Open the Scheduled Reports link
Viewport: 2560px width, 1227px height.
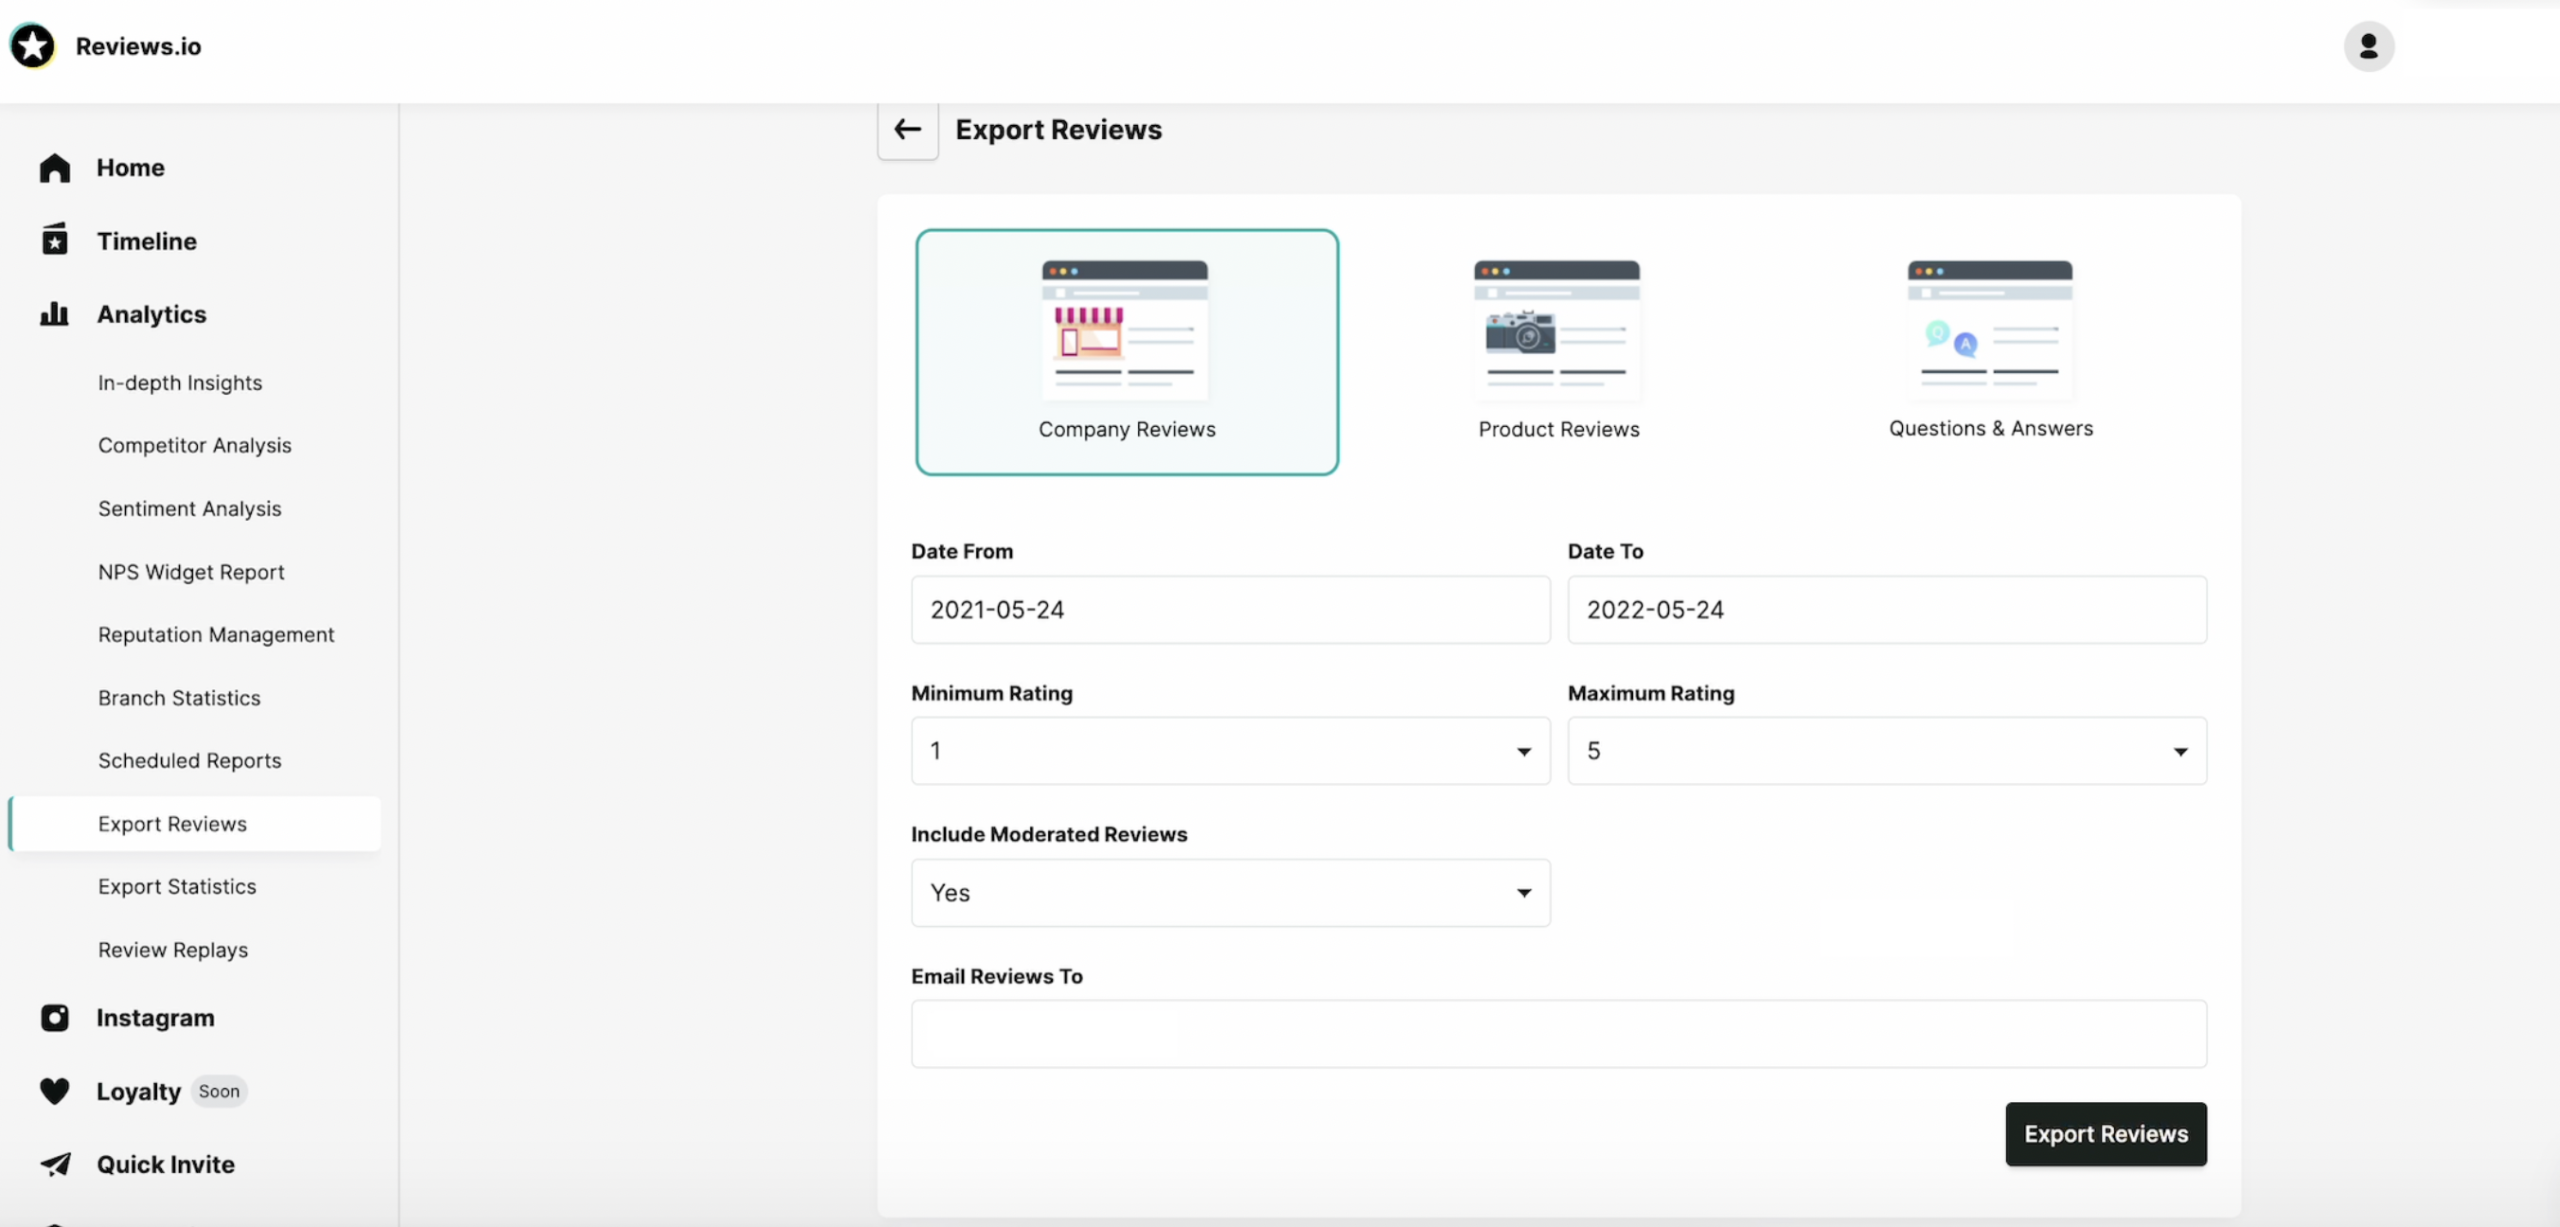tap(190, 761)
